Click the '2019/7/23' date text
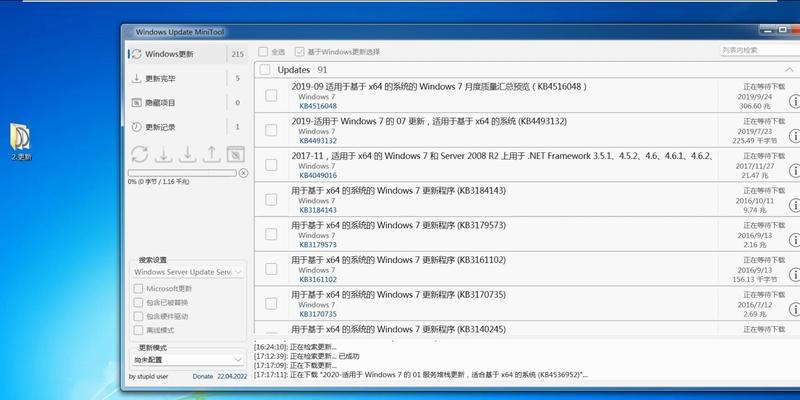Screen dimensions: 800x400 pyautogui.click(x=755, y=131)
